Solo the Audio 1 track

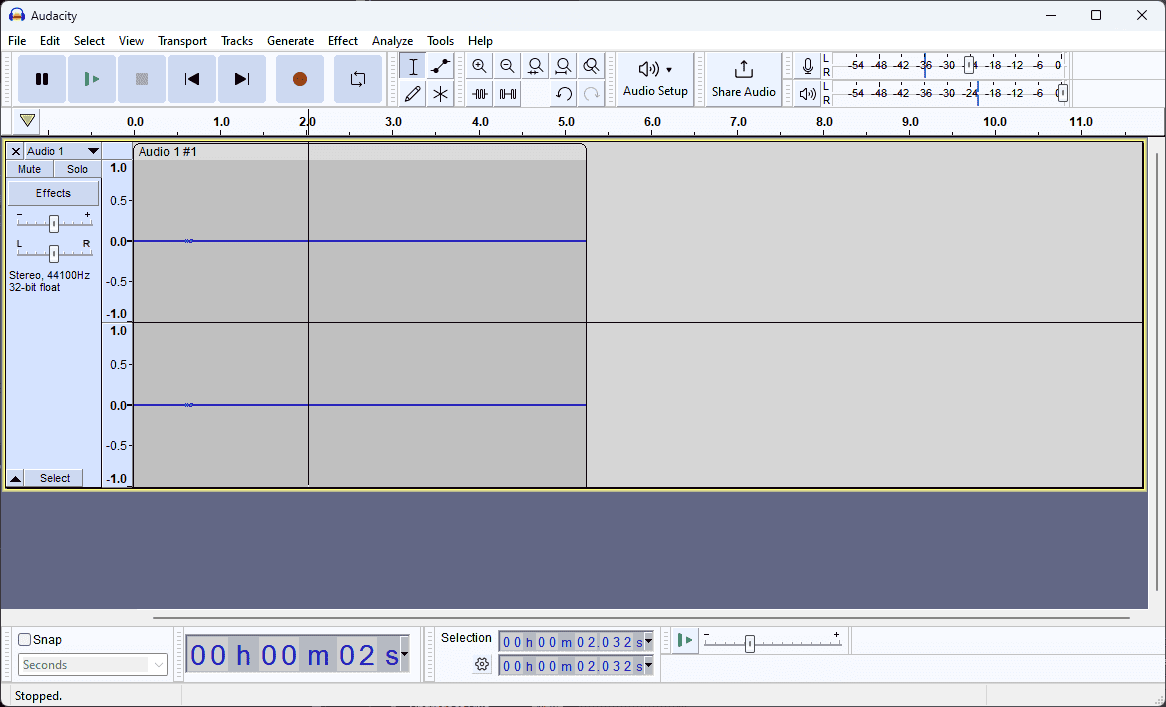pyautogui.click(x=77, y=170)
